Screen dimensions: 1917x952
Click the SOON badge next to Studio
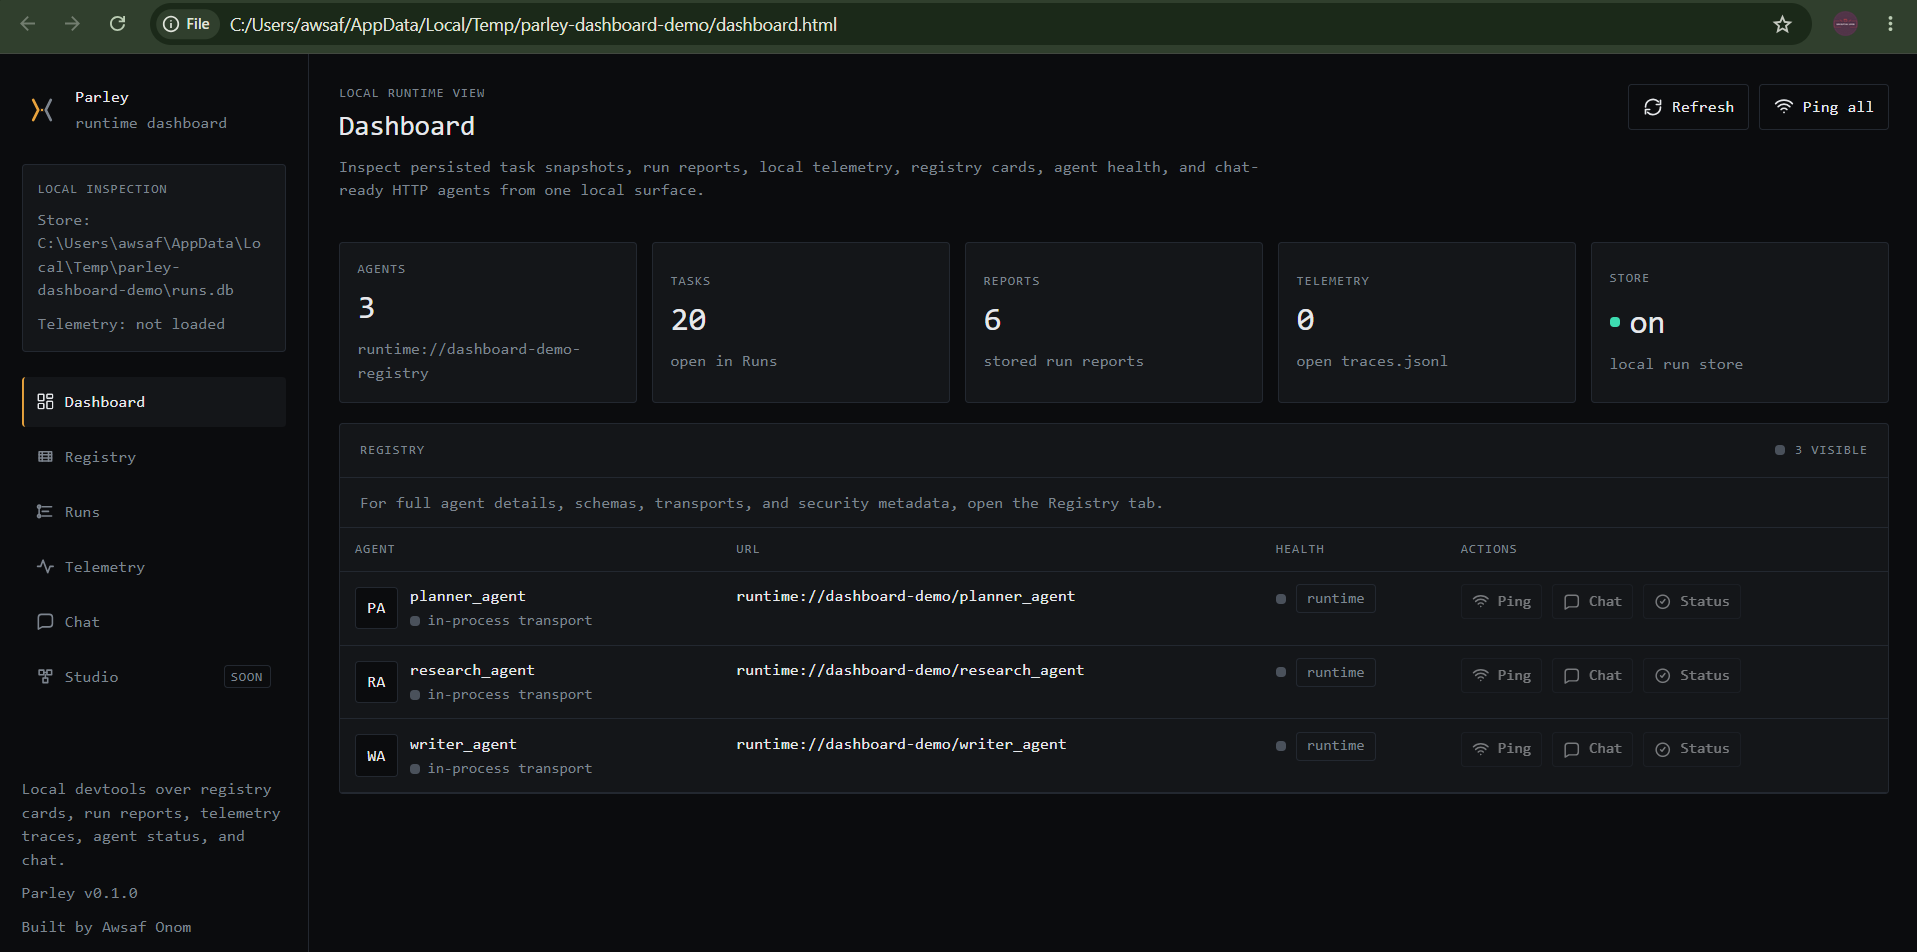pyautogui.click(x=247, y=677)
